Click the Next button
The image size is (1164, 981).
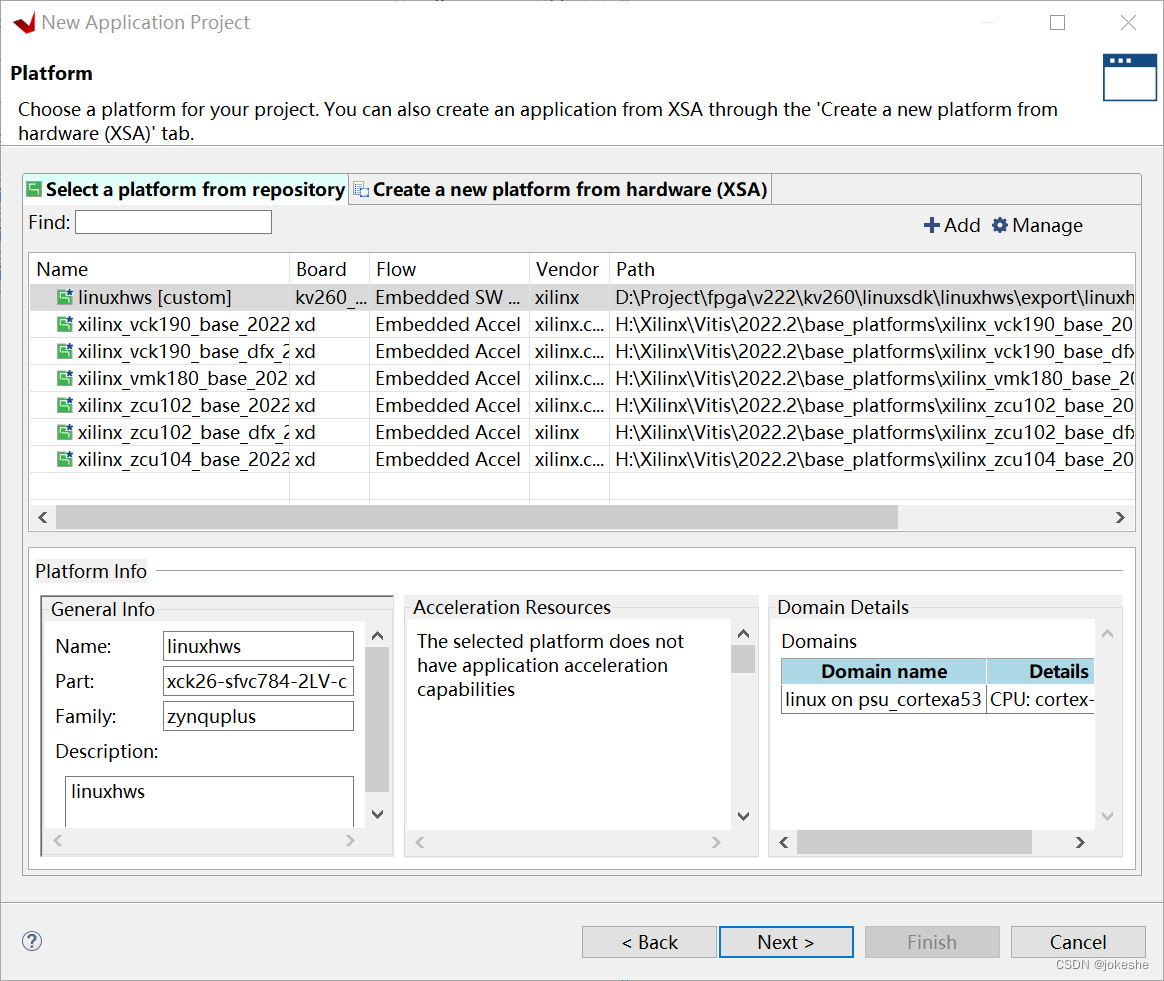(x=786, y=941)
